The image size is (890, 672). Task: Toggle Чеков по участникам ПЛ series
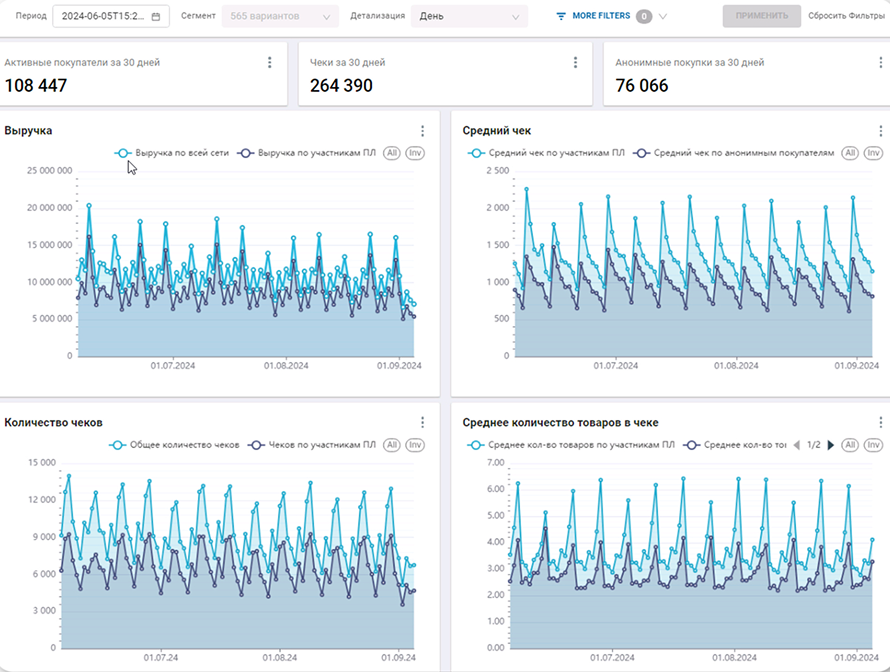(311, 445)
